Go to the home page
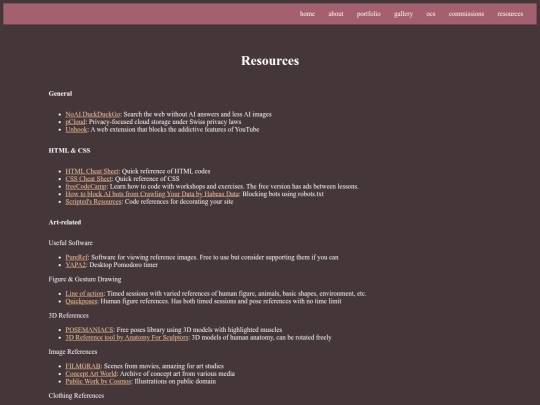 (x=307, y=14)
